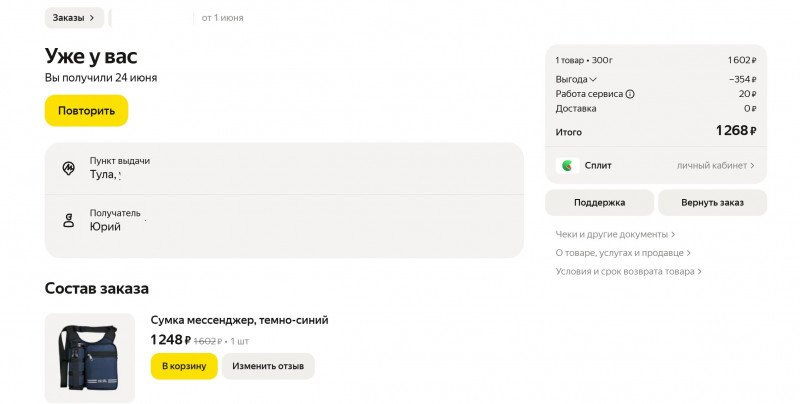
Task: Open product title Сумка мессенджер, темно-синий
Action: [x=239, y=320]
